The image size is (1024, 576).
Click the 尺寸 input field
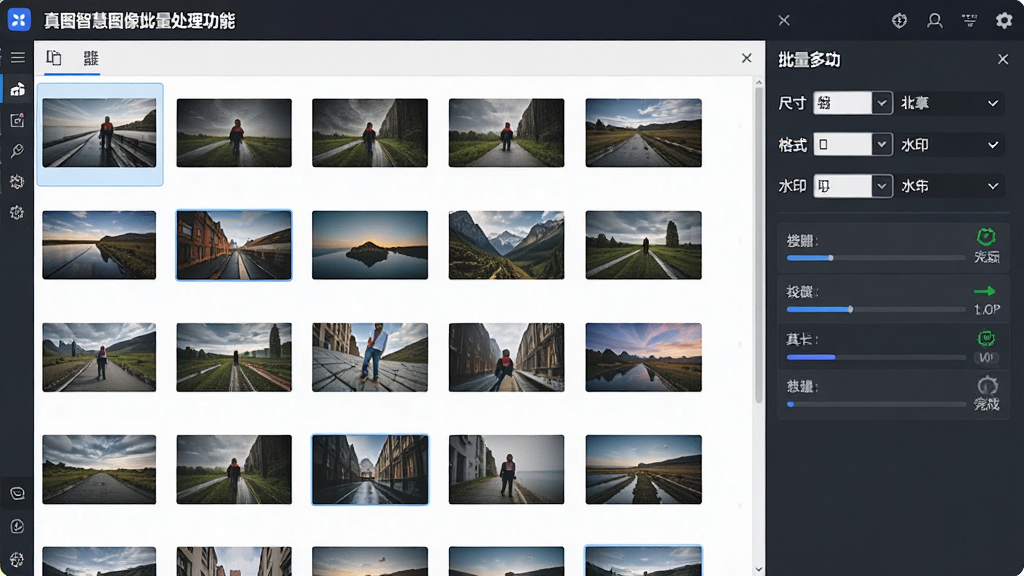coord(842,103)
